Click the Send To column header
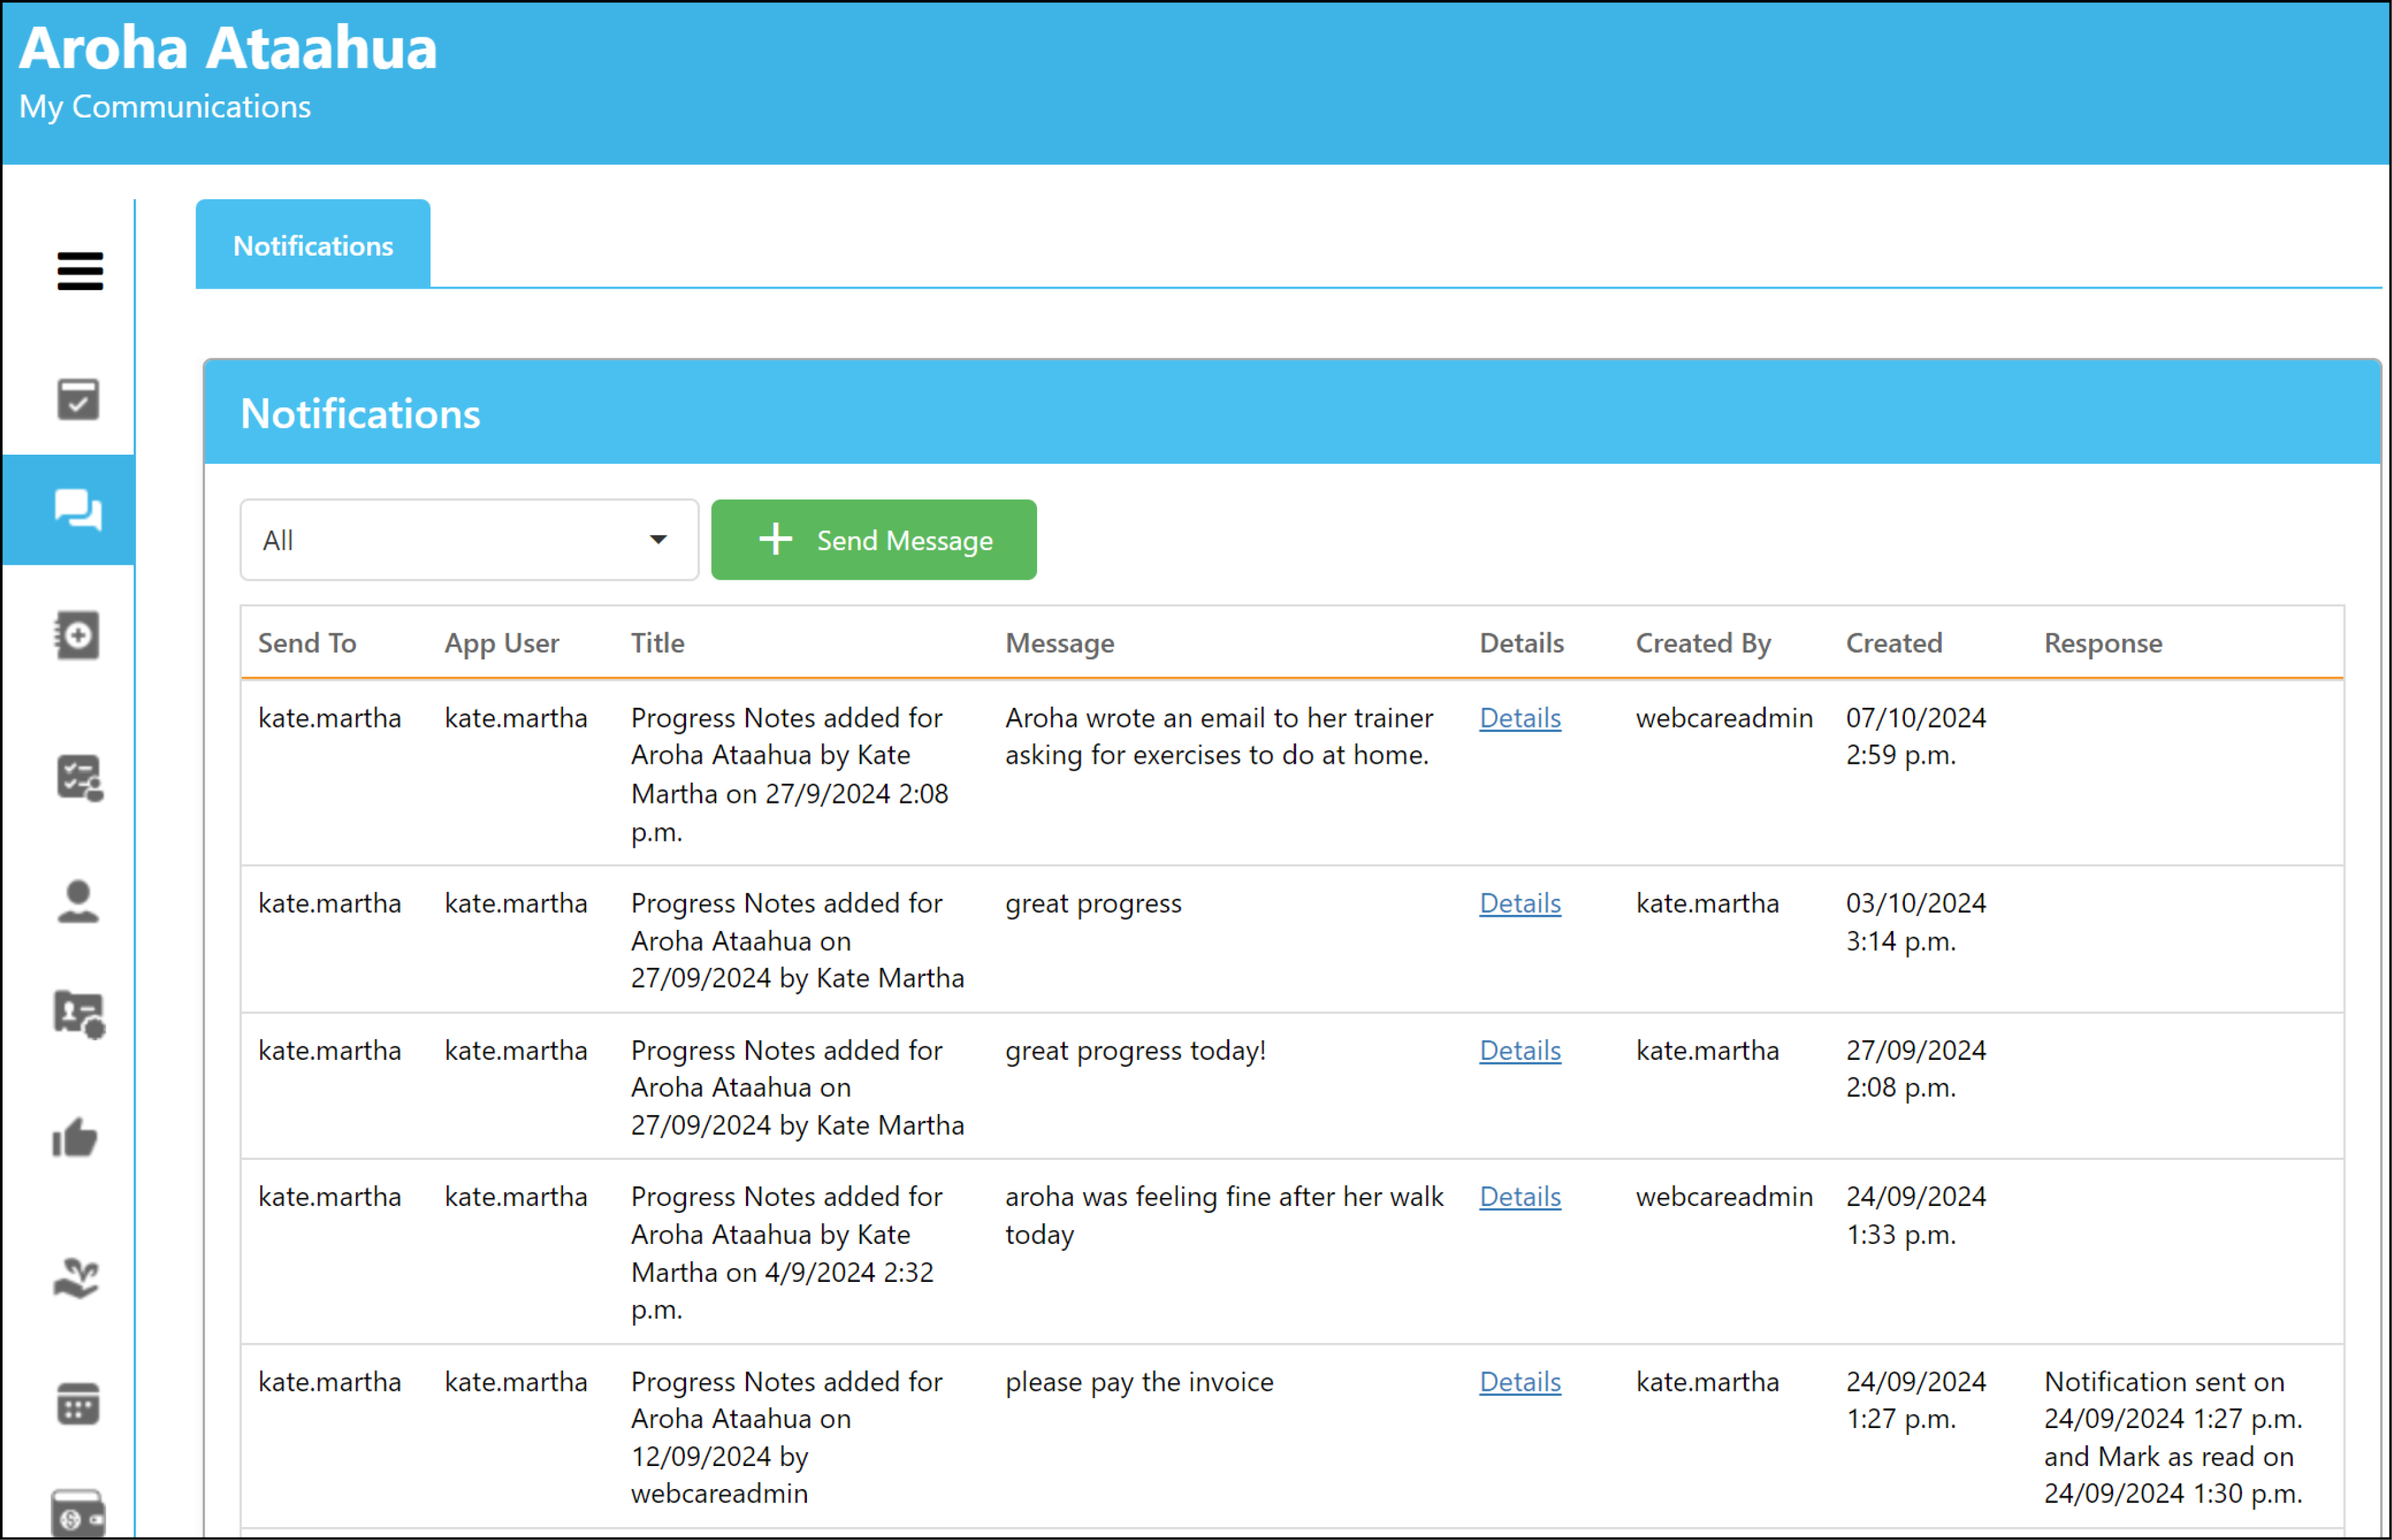This screenshot has width=2392, height=1540. (307, 643)
